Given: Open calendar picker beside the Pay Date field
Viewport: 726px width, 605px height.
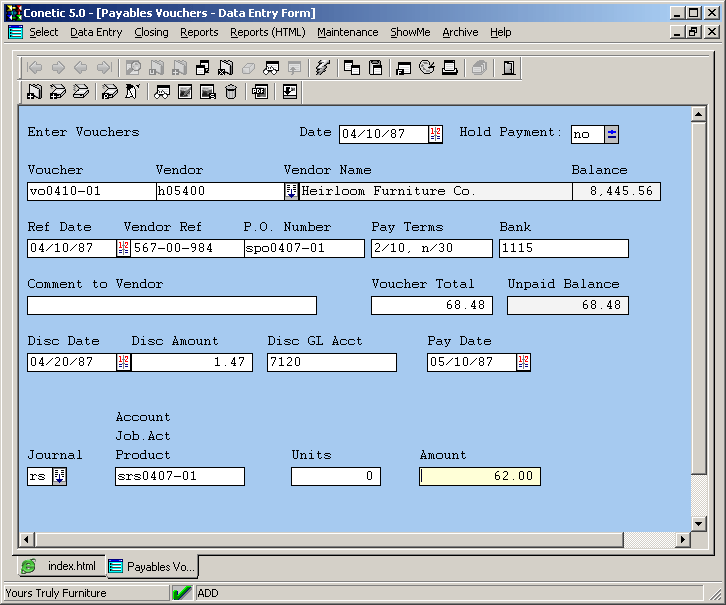Looking at the screenshot, I should click(523, 362).
